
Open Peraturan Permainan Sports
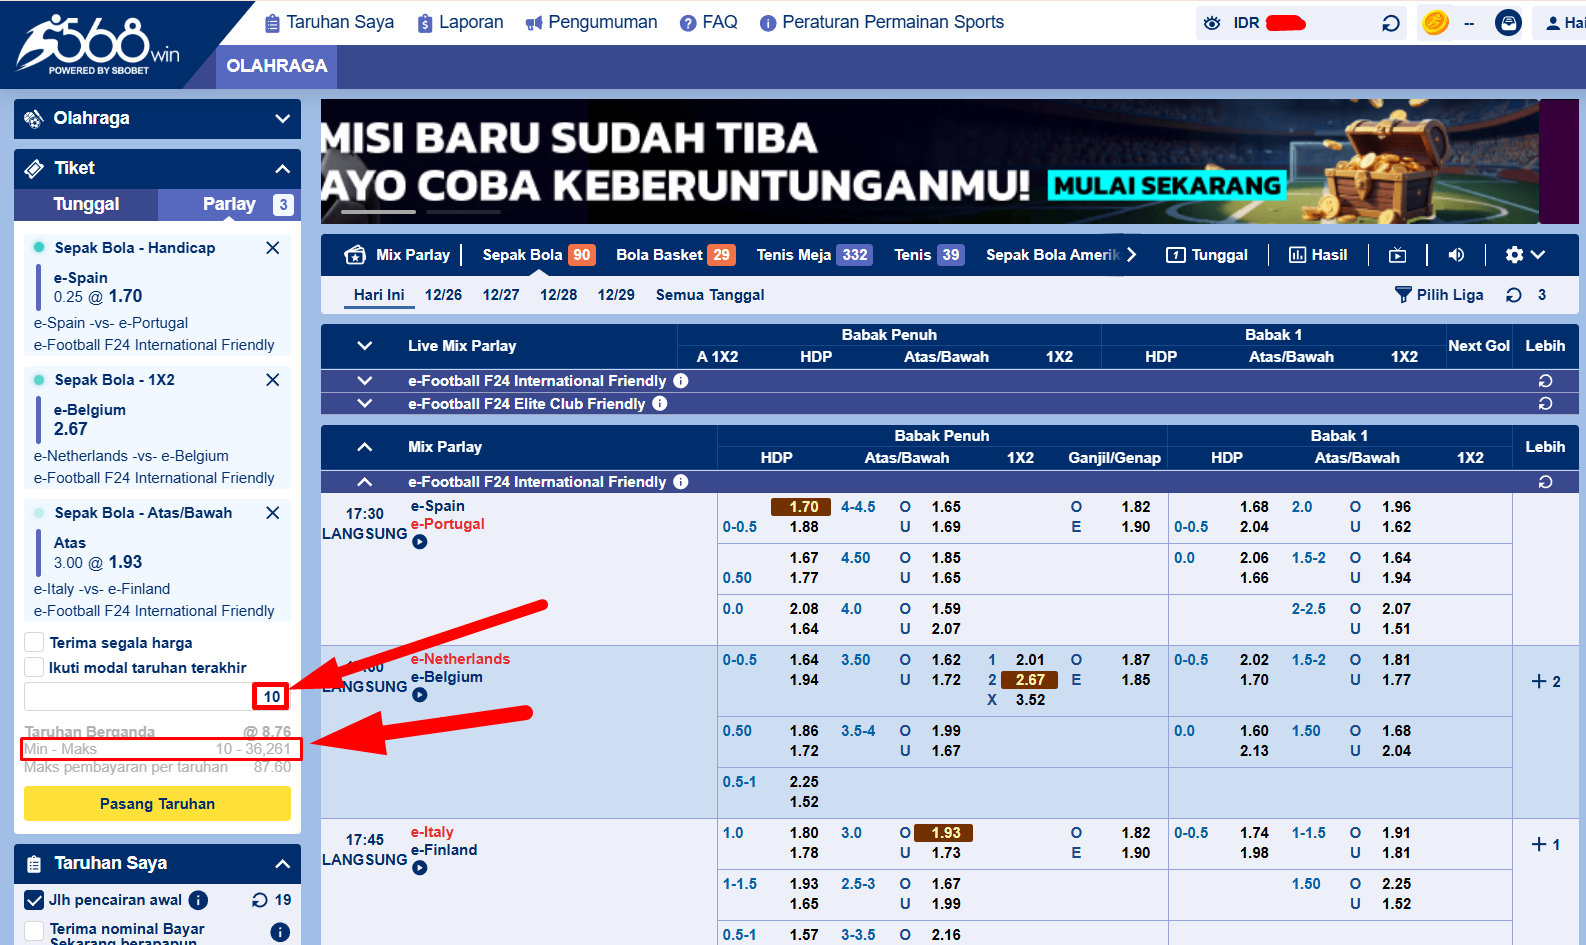click(x=882, y=22)
